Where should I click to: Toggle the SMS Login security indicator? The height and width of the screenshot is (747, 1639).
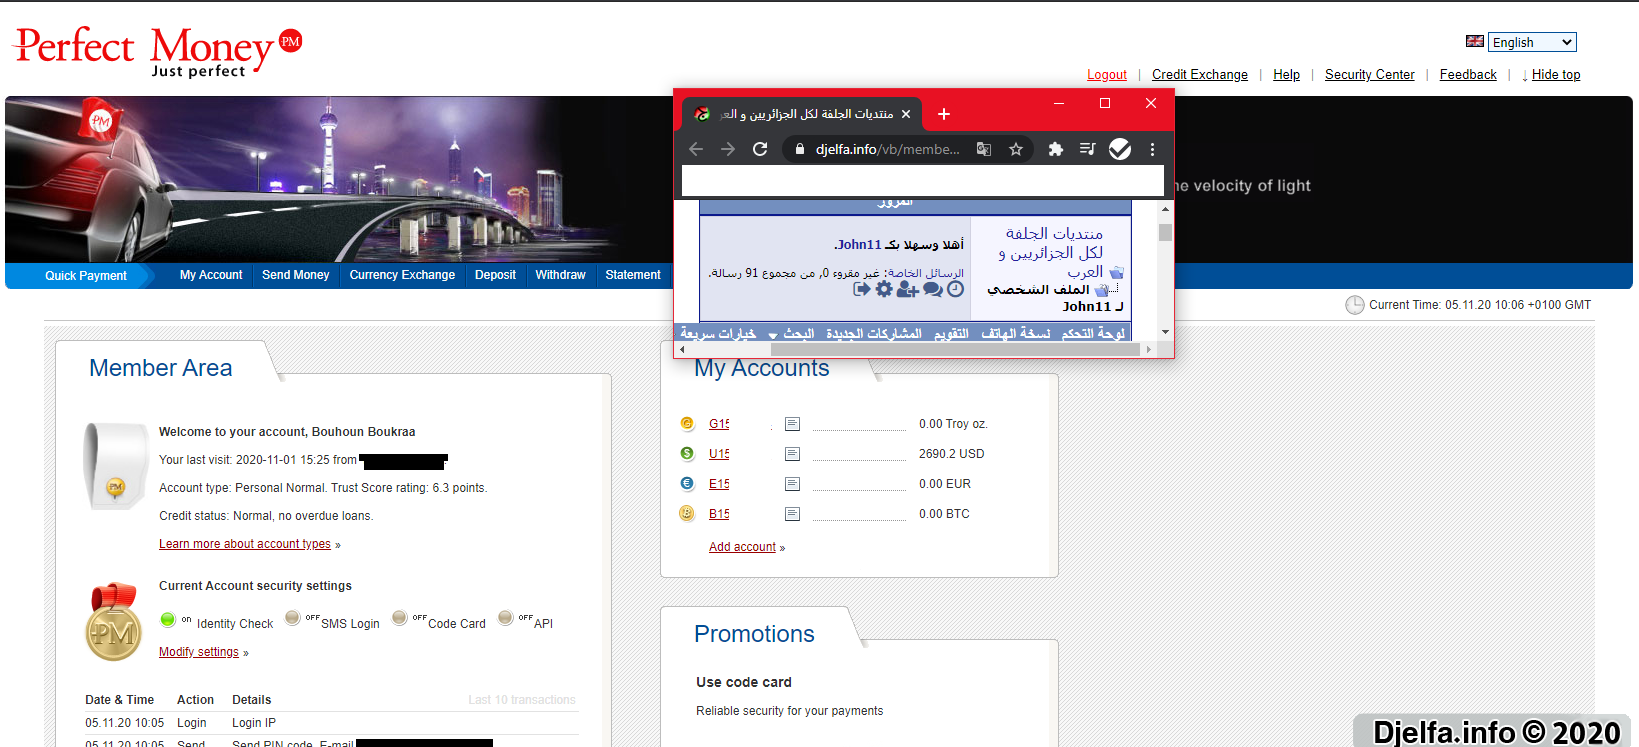[x=292, y=617]
